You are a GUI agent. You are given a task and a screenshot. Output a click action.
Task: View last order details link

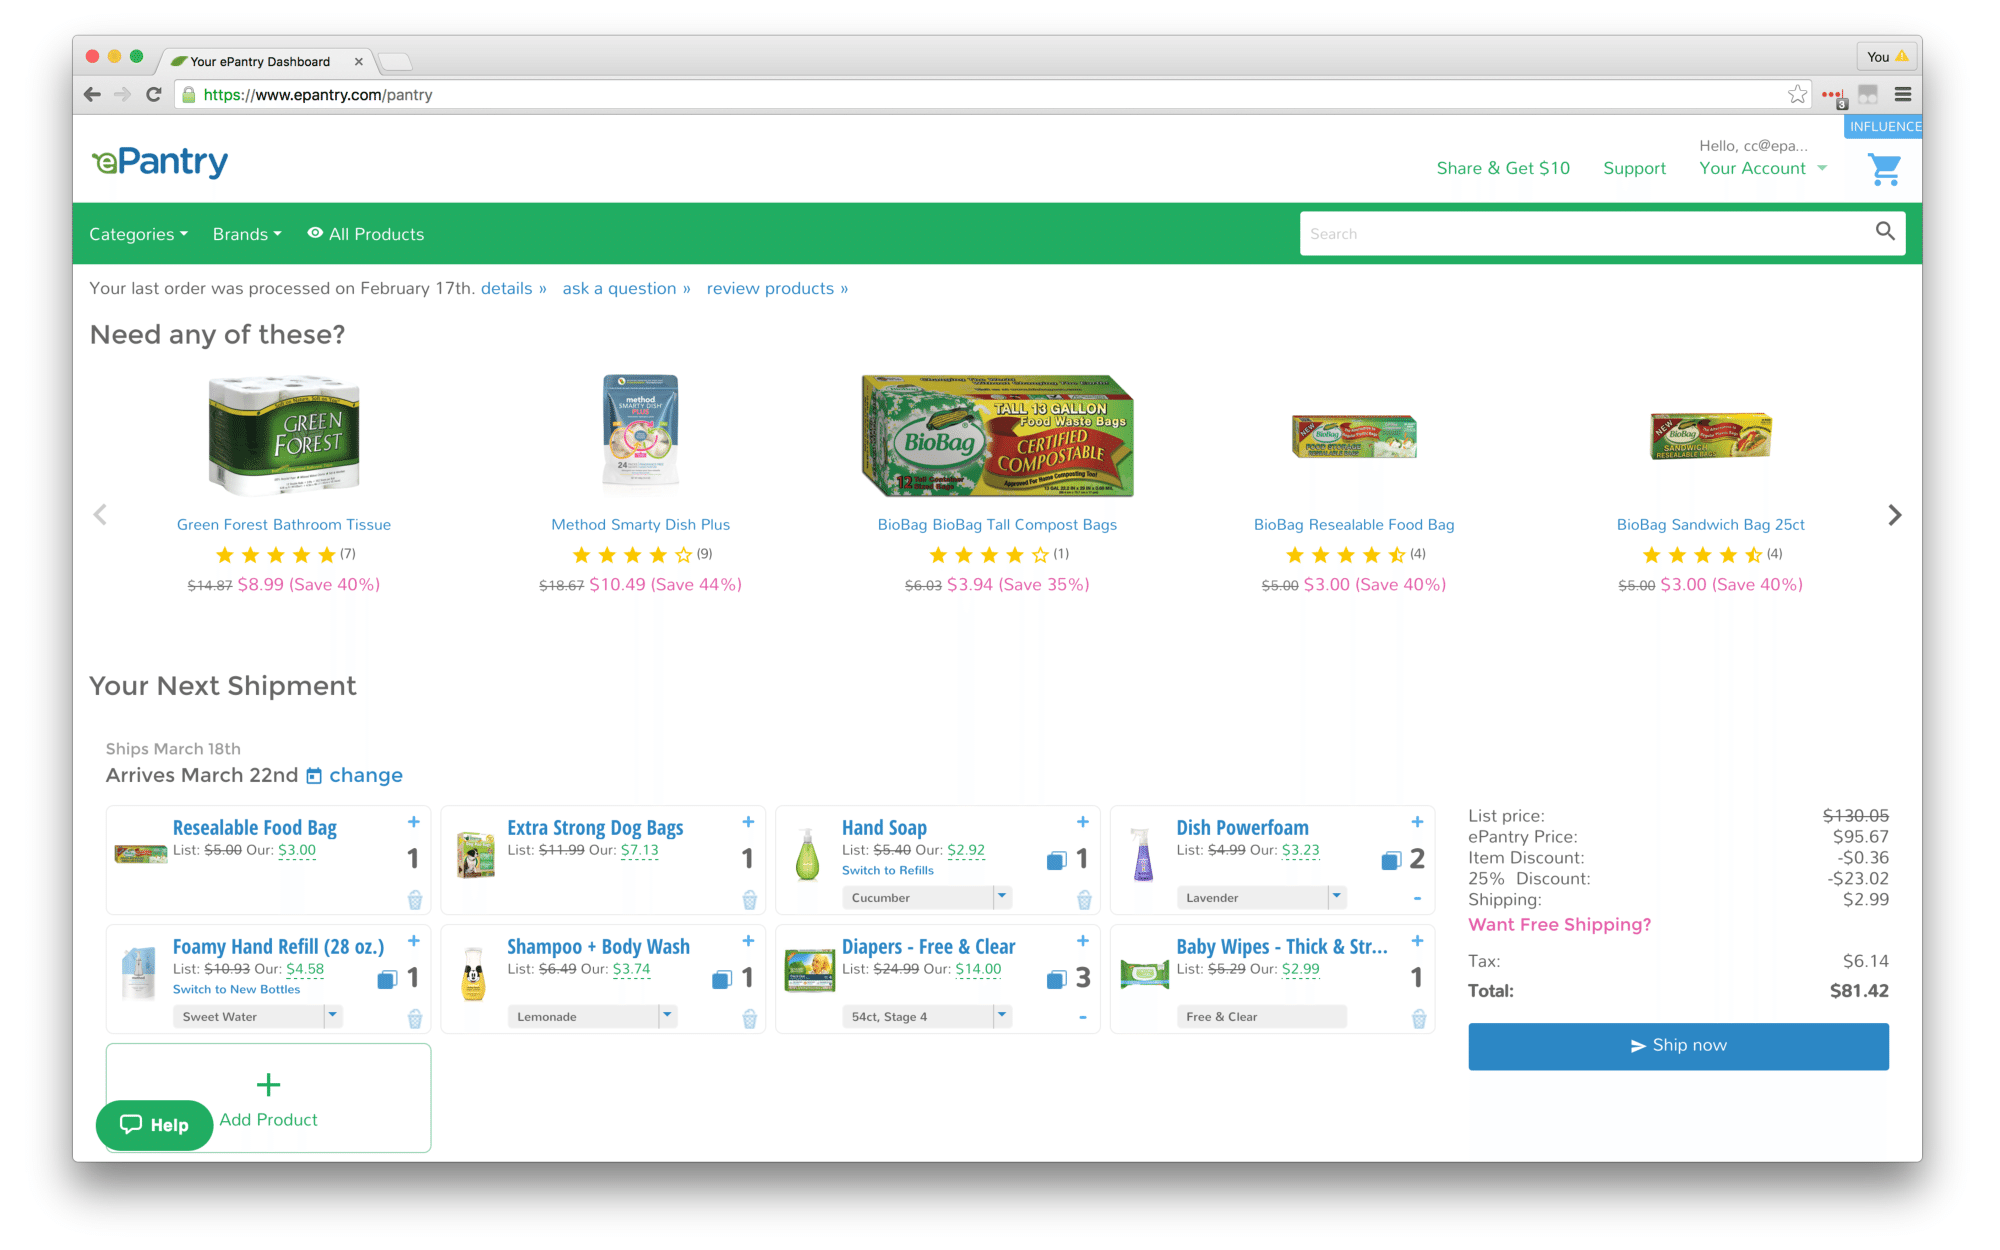tap(514, 289)
